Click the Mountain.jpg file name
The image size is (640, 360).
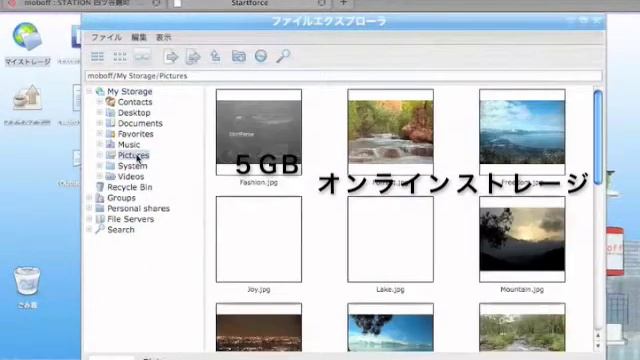click(x=522, y=289)
